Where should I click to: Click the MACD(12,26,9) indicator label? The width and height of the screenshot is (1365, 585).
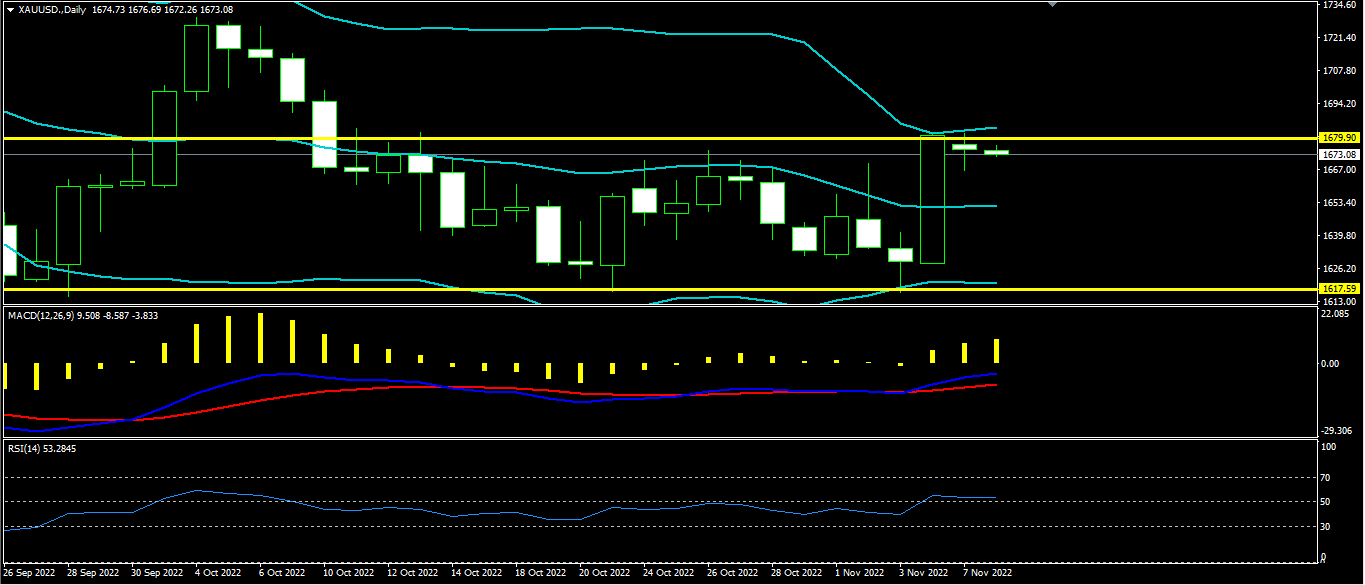coord(40,315)
